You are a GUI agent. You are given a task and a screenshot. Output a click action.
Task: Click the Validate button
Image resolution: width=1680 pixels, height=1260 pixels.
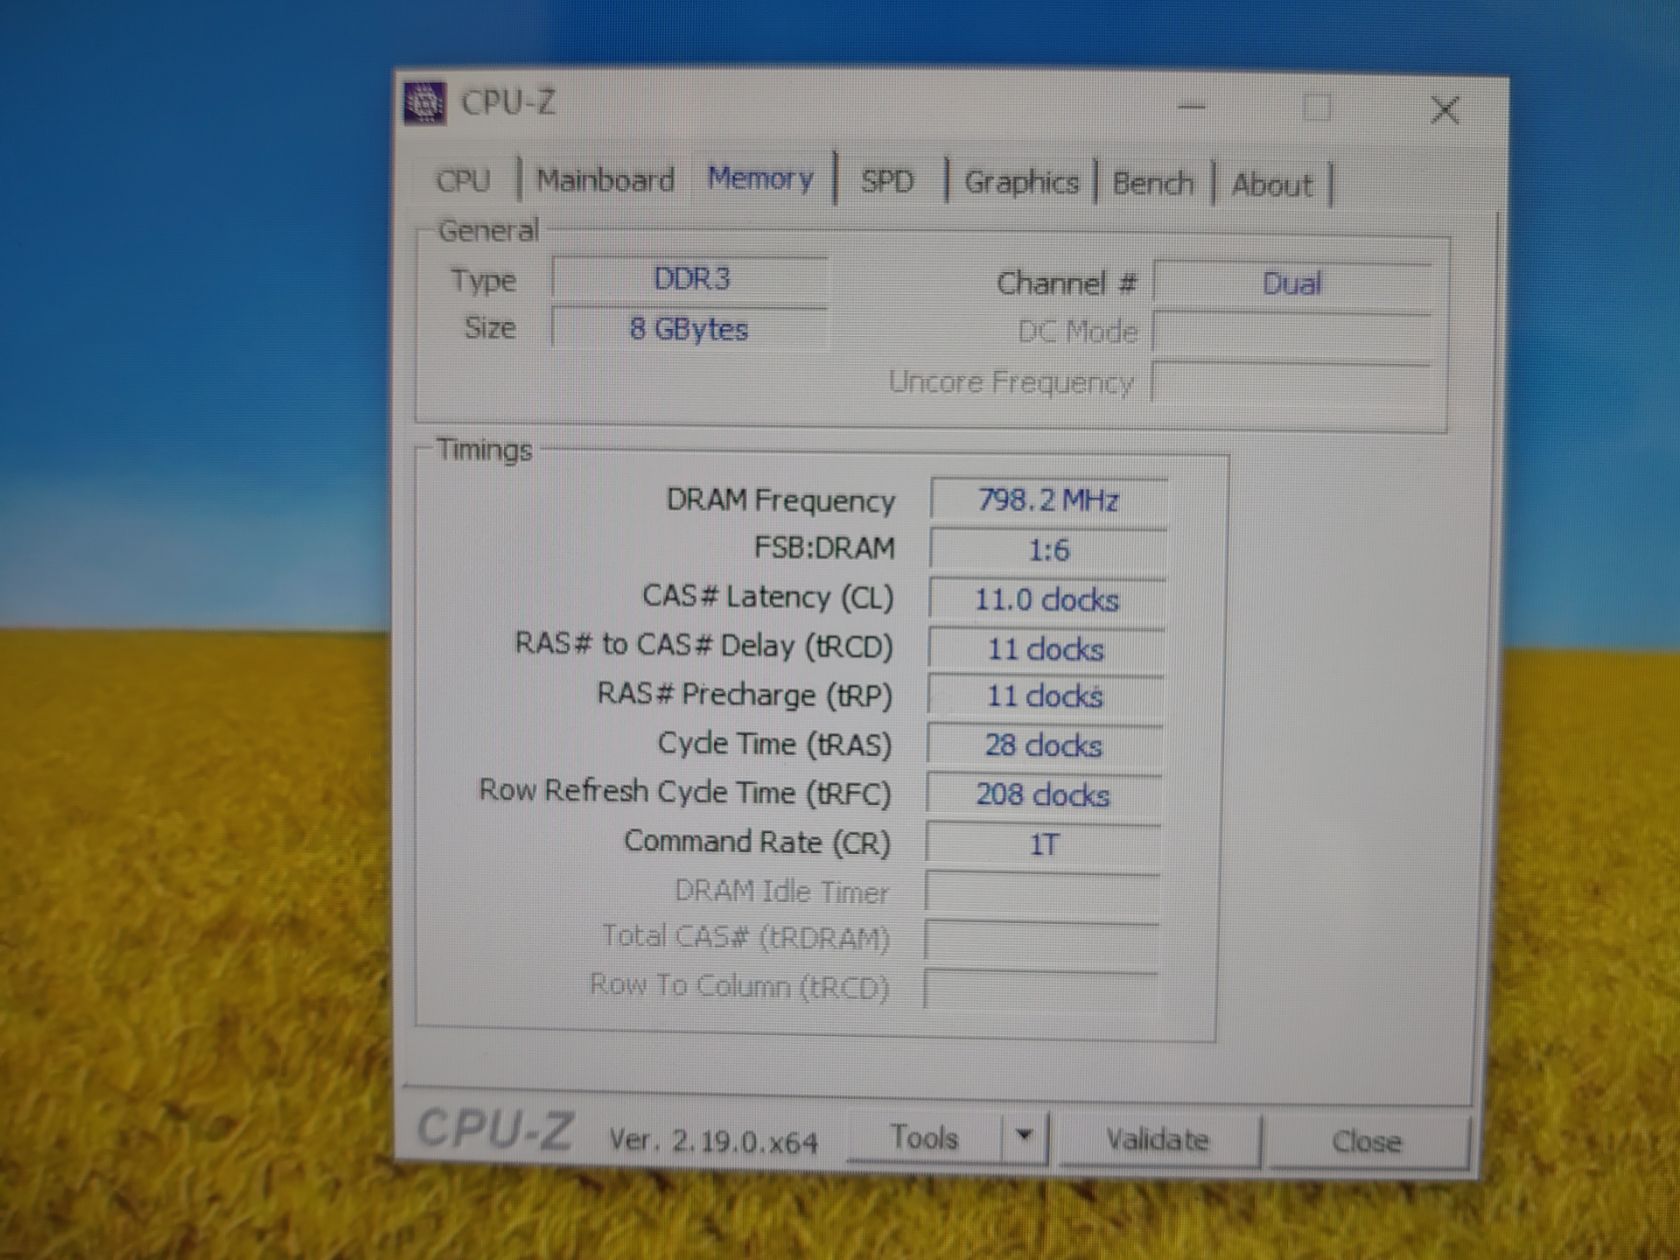(1158, 1140)
